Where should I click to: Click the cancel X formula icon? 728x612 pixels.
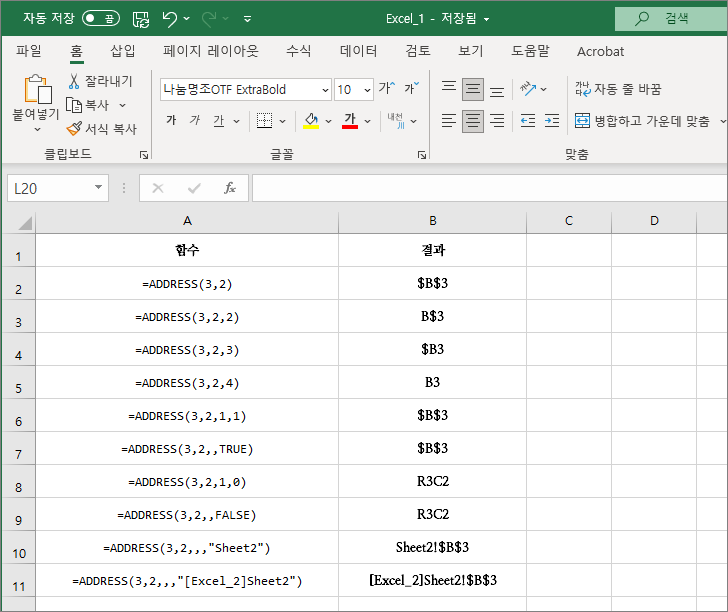[158, 188]
